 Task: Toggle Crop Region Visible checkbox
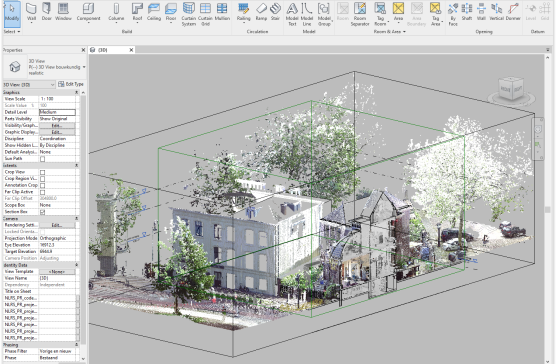click(43, 179)
